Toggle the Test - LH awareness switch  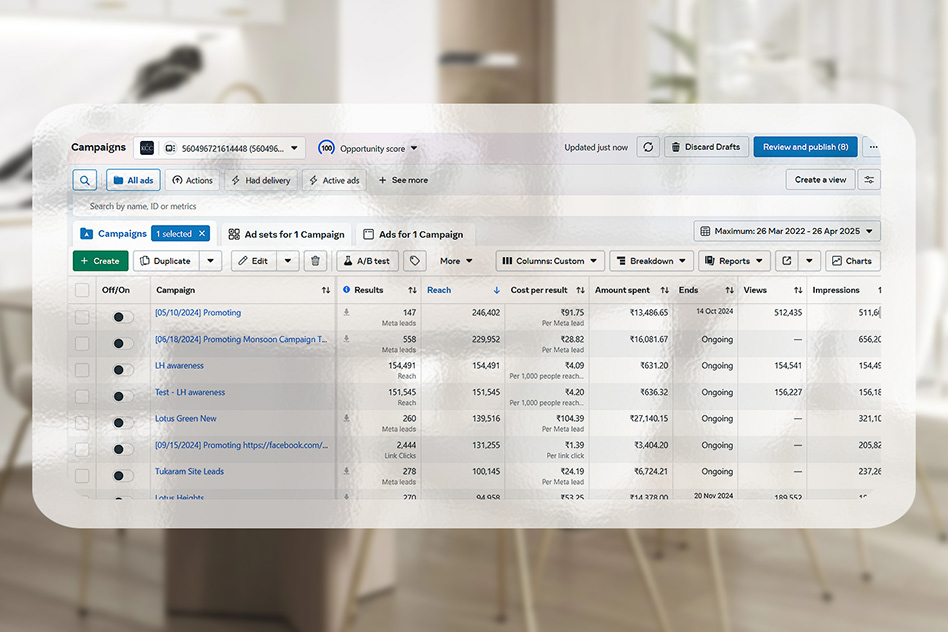click(x=123, y=396)
